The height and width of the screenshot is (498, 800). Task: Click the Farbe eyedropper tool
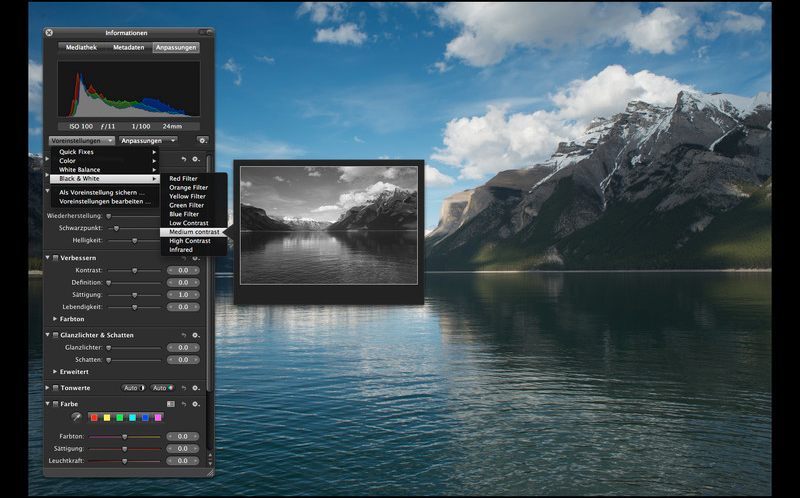(x=75, y=417)
